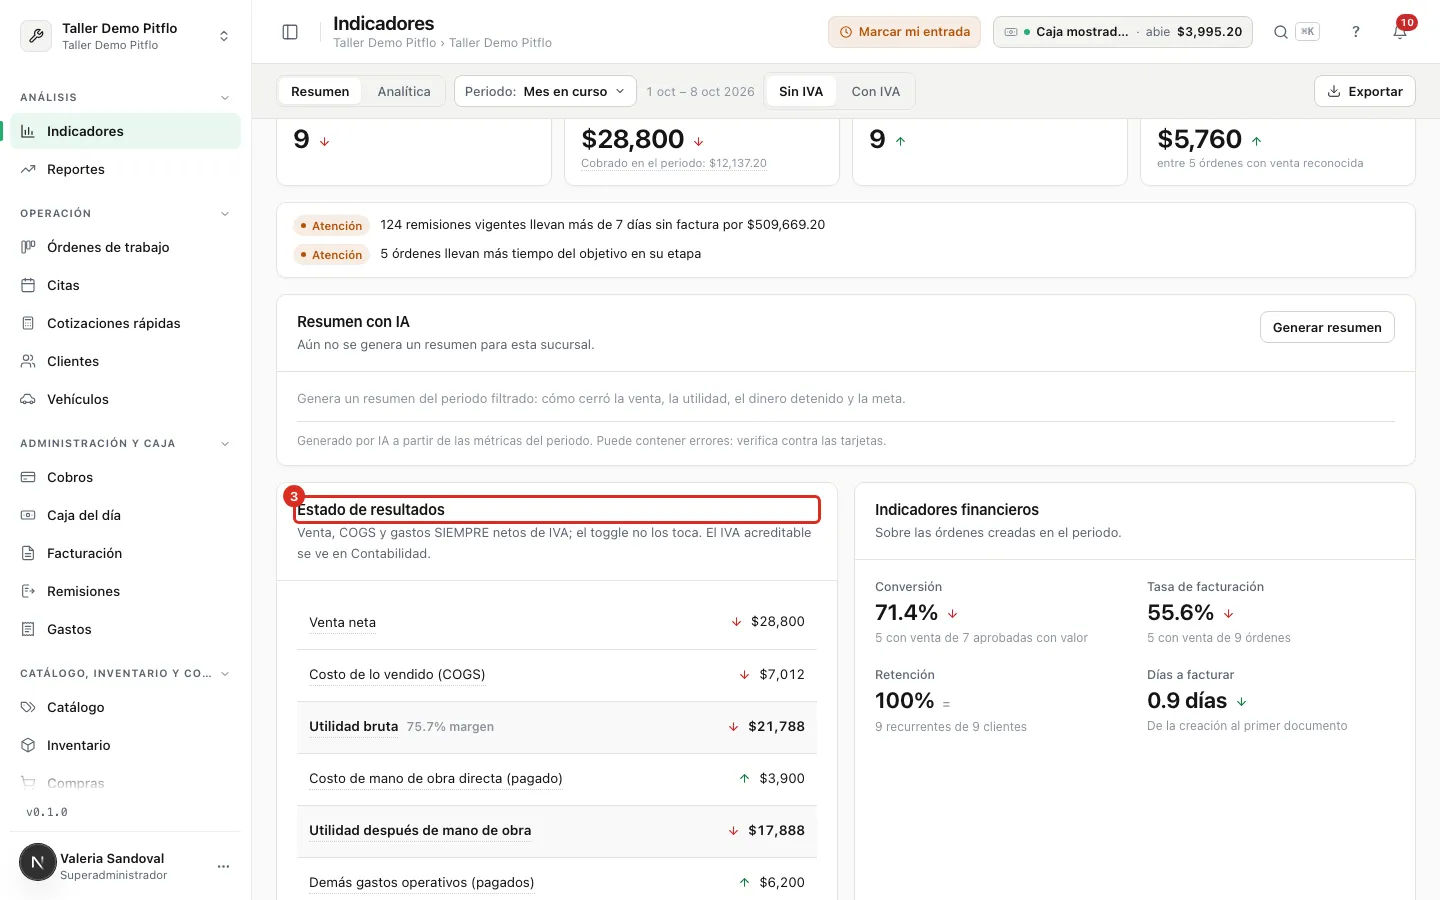
Task: Open notifications bell with 10 badge
Action: [1400, 32]
